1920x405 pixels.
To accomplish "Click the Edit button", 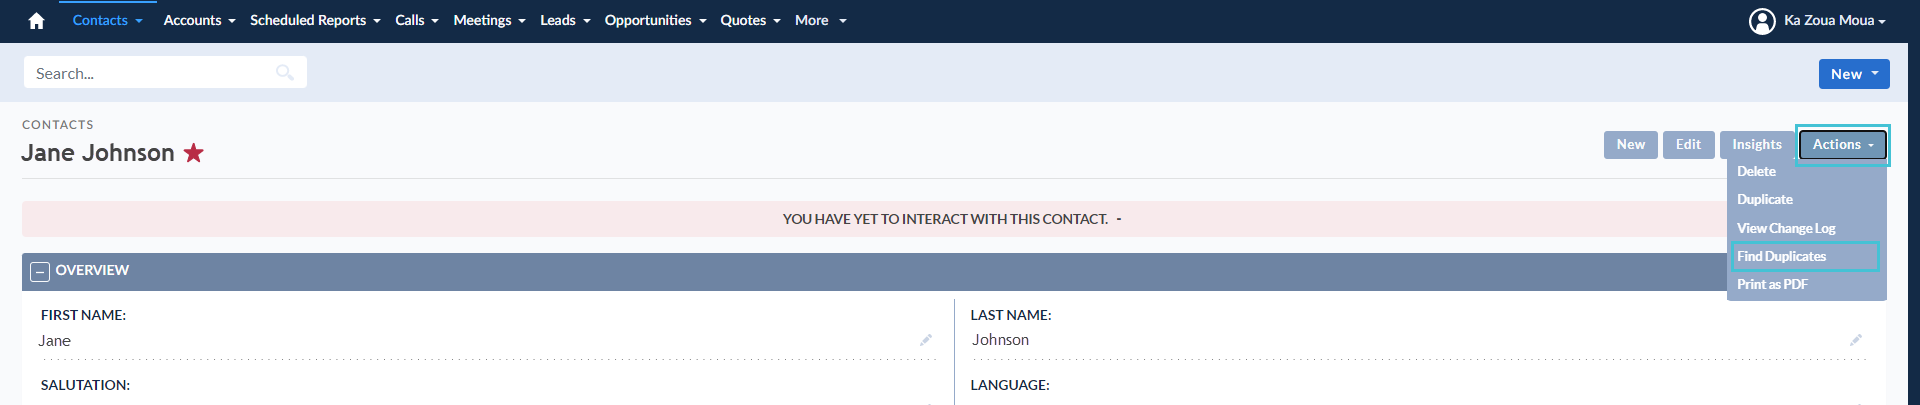I will pyautogui.click(x=1688, y=145).
